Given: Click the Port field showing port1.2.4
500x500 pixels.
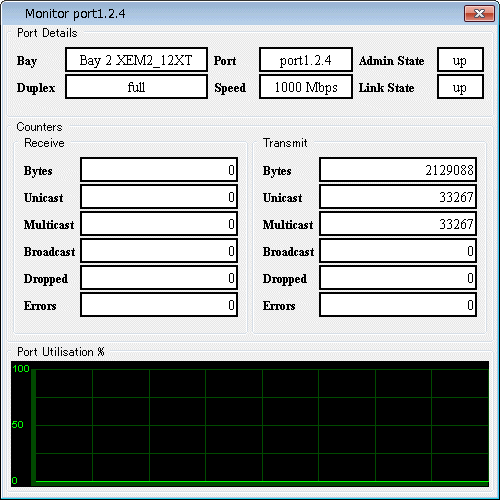Looking at the screenshot, I should pyautogui.click(x=306, y=60).
